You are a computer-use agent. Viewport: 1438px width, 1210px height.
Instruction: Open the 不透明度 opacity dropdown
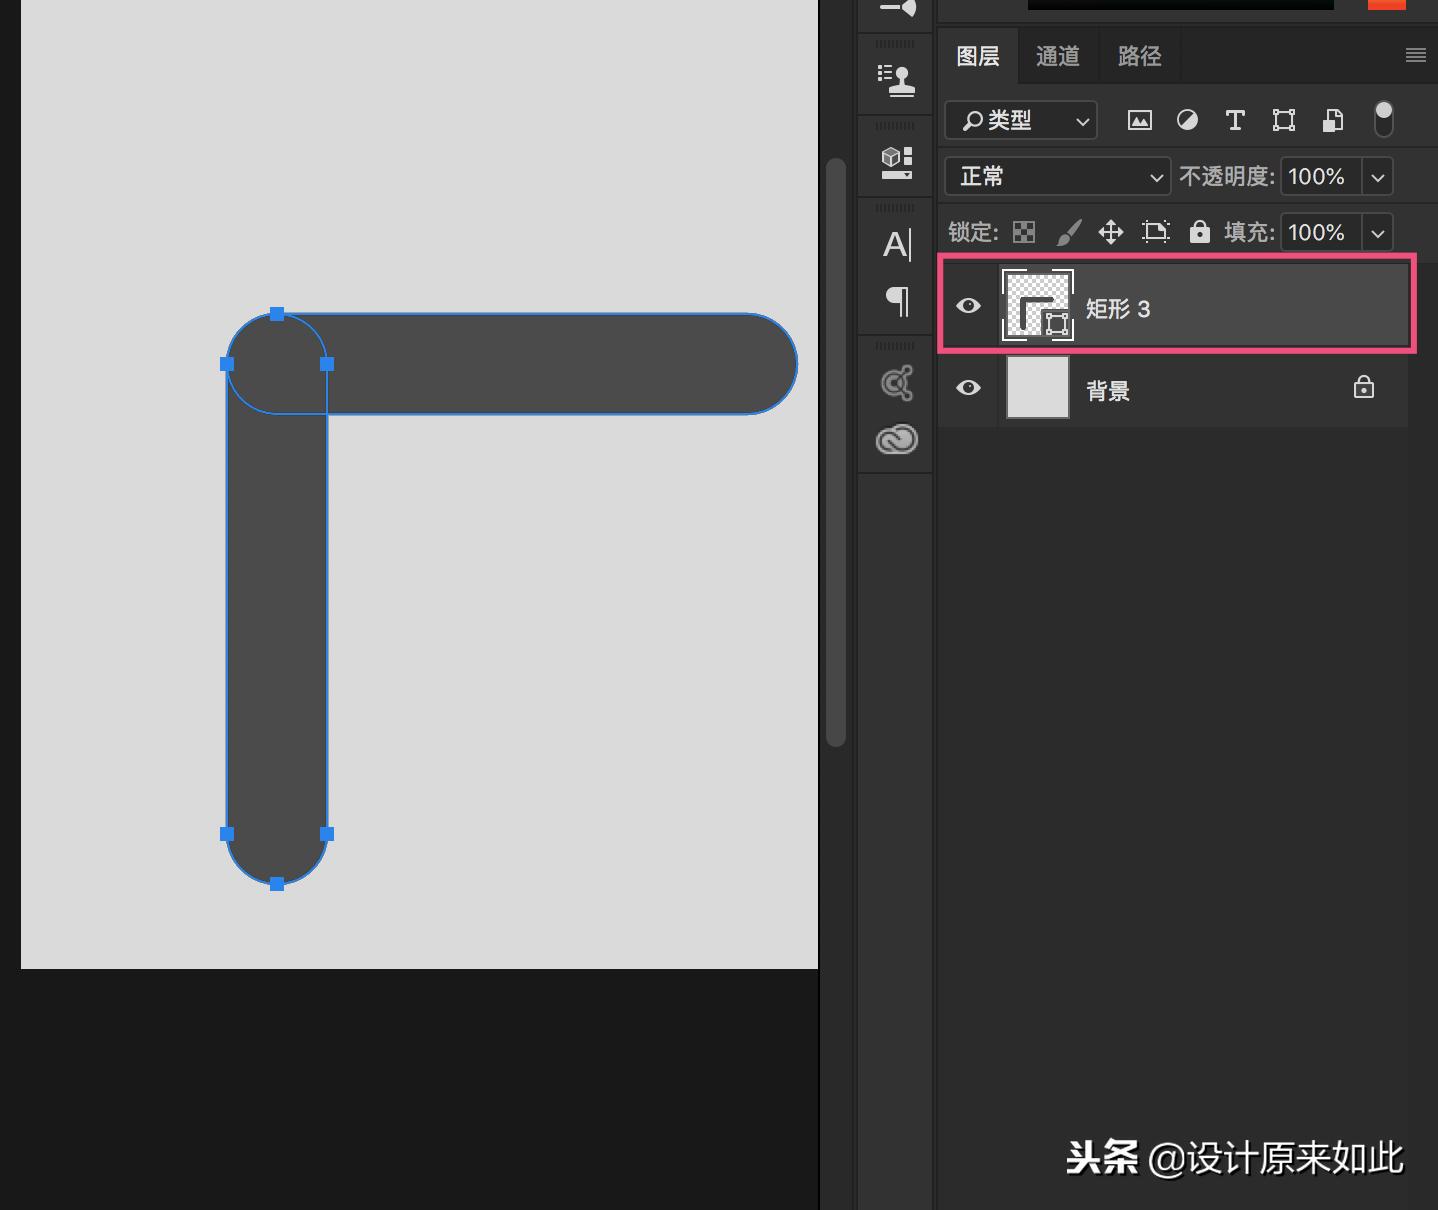pos(1377,176)
